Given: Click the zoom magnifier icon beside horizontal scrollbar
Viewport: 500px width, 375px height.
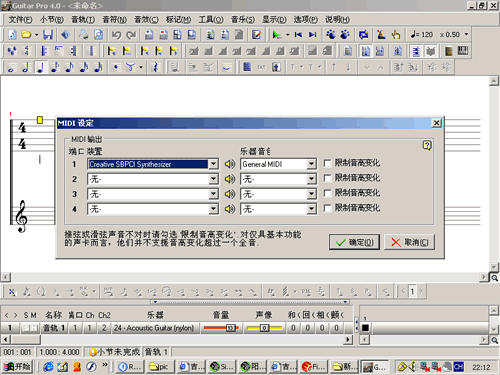Looking at the screenshot, I should coord(494,278).
